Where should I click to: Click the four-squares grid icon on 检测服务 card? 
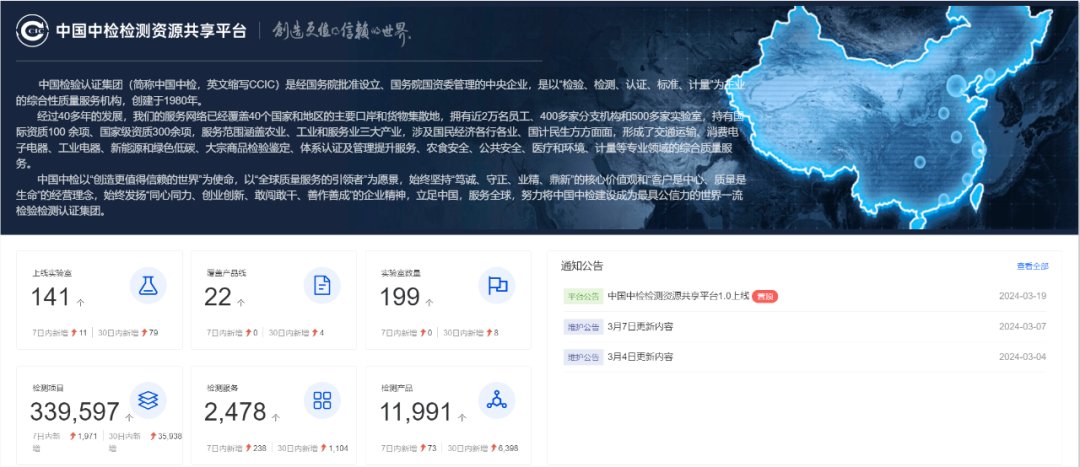(322, 400)
